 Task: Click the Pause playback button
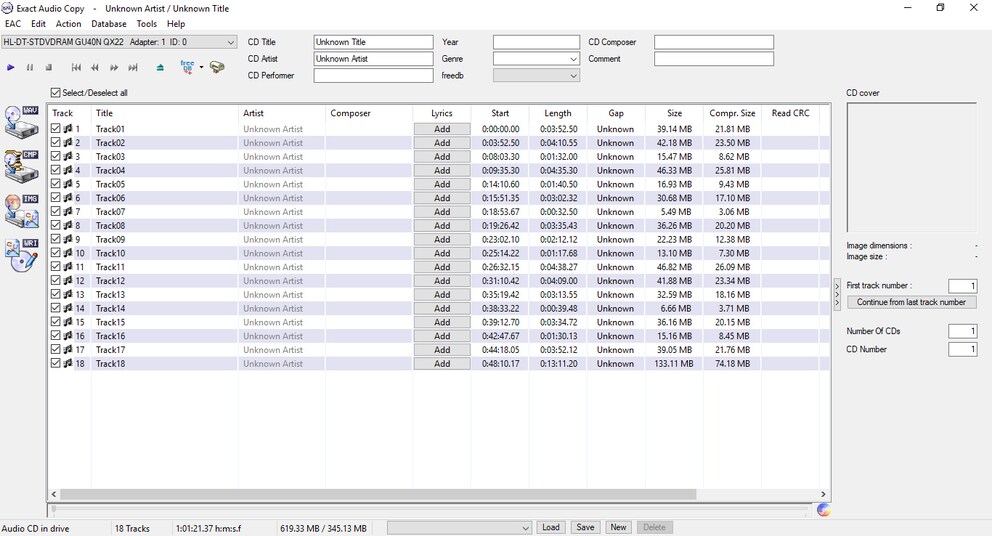click(30, 67)
